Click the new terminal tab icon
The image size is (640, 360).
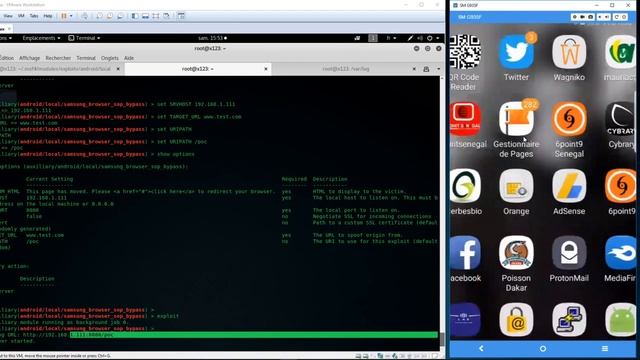426,69
